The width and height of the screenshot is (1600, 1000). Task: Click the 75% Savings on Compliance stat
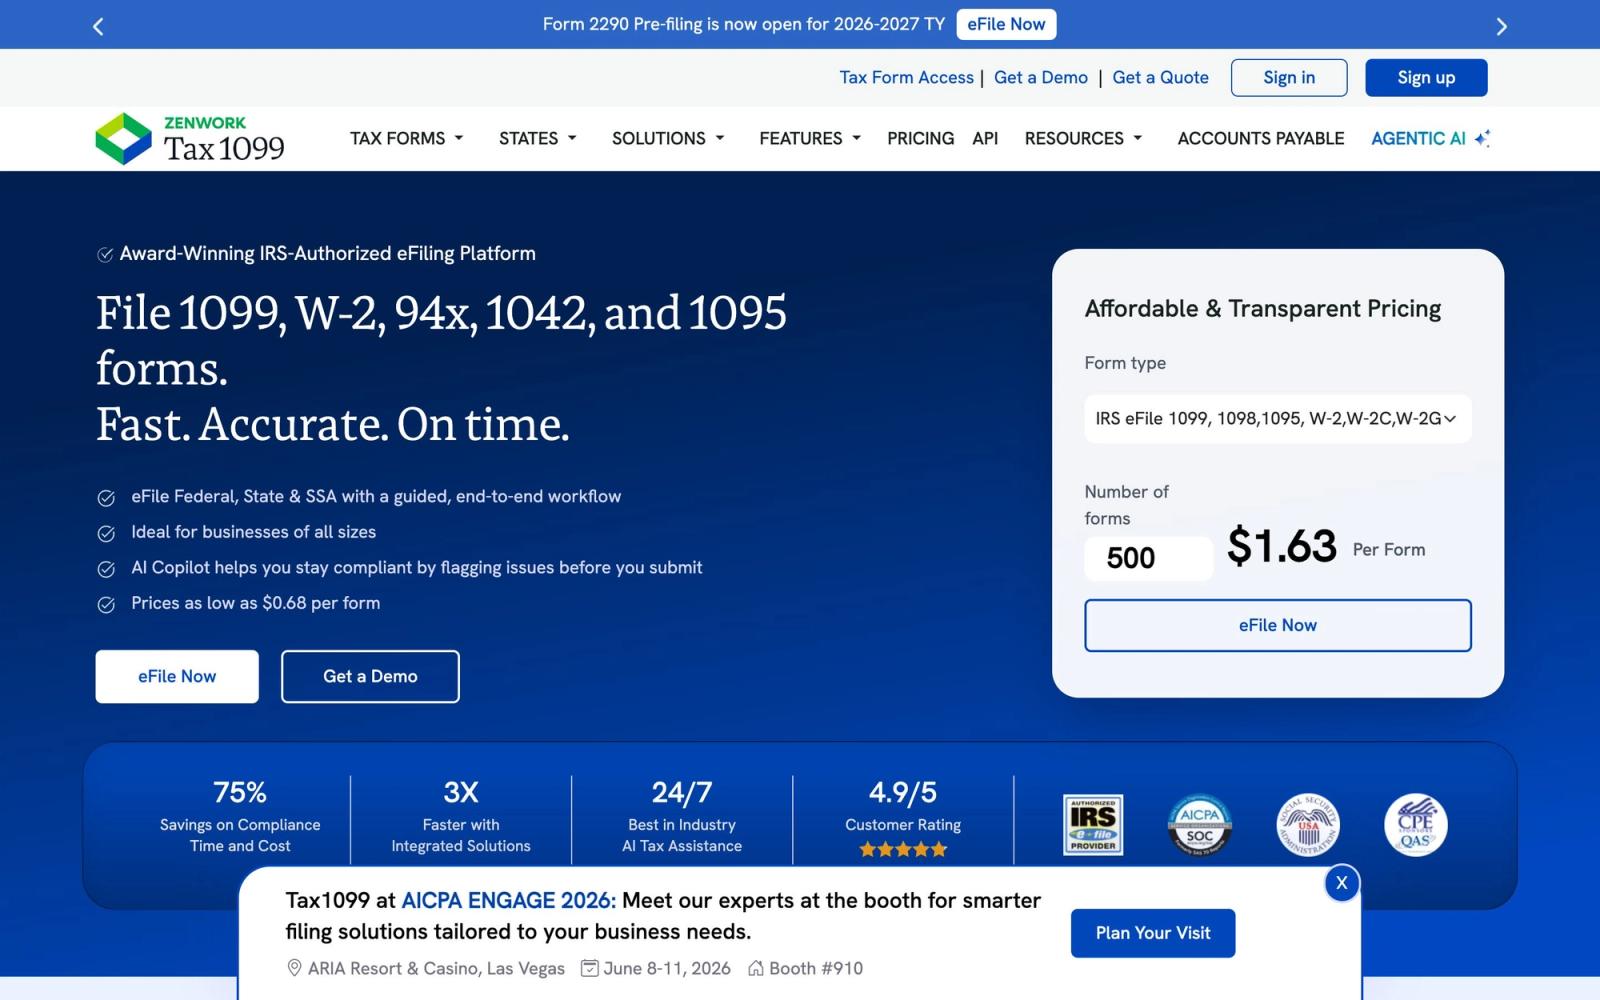[x=240, y=818]
